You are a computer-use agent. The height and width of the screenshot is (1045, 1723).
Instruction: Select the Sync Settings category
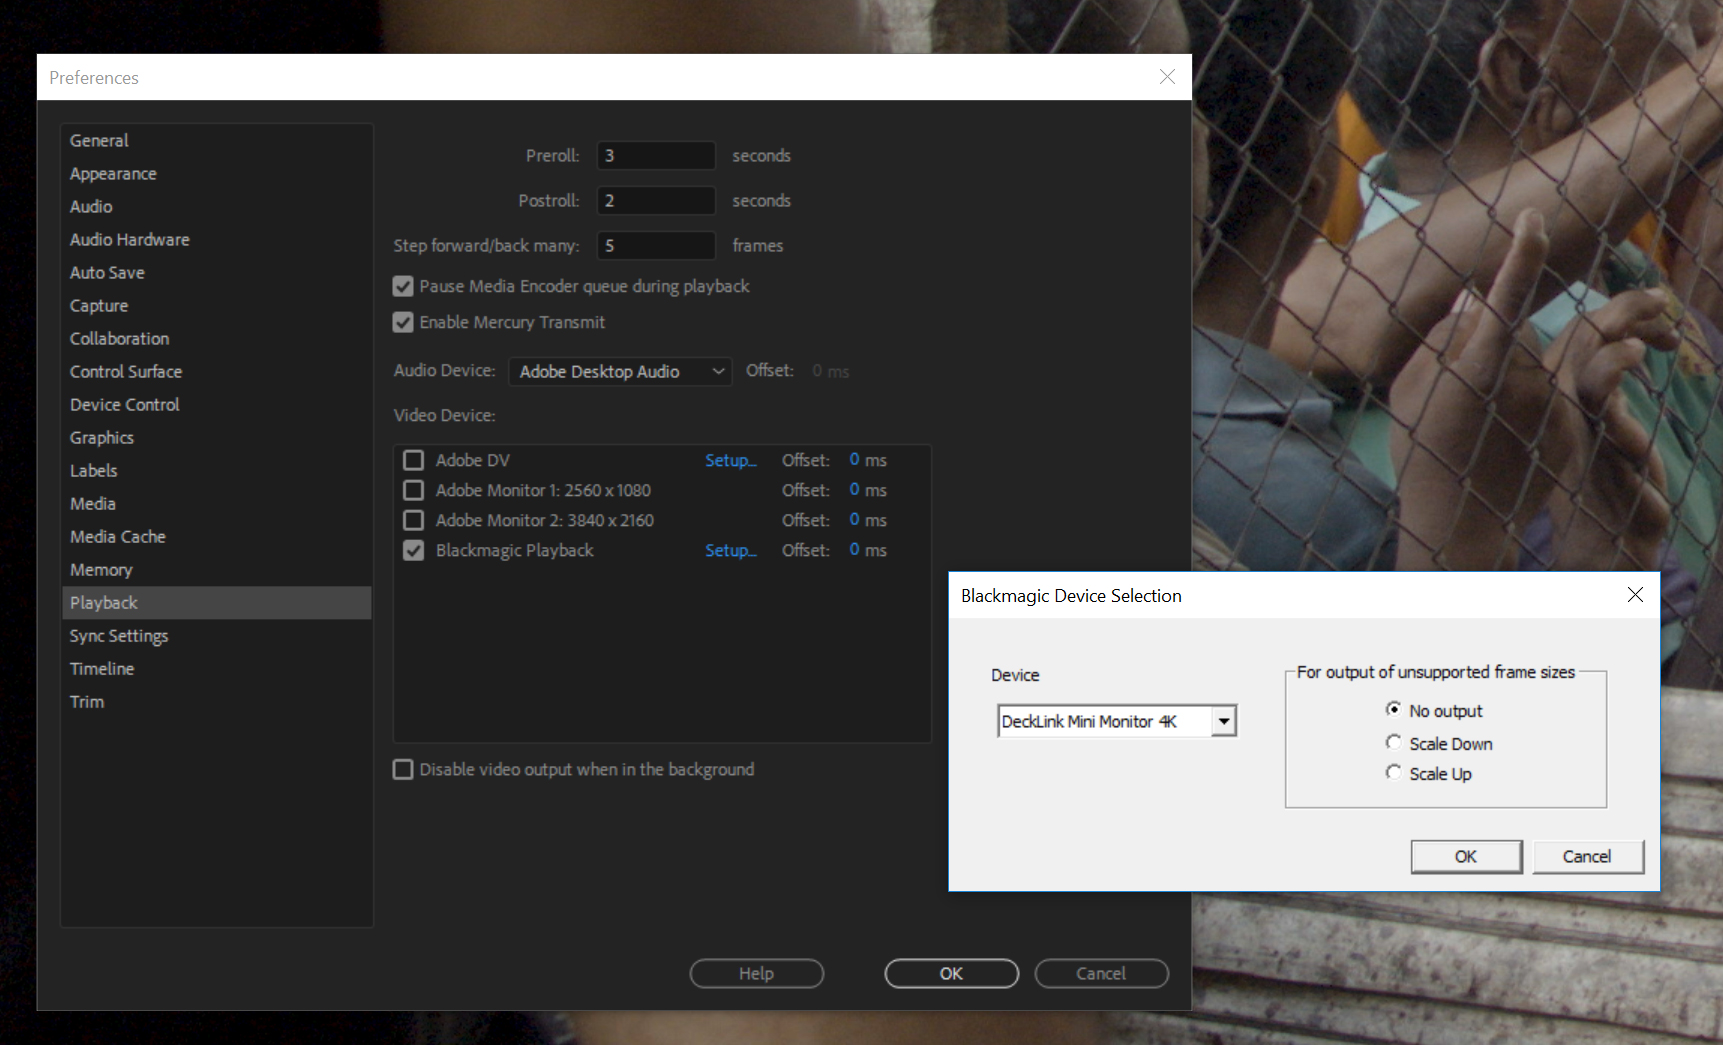pos(118,635)
